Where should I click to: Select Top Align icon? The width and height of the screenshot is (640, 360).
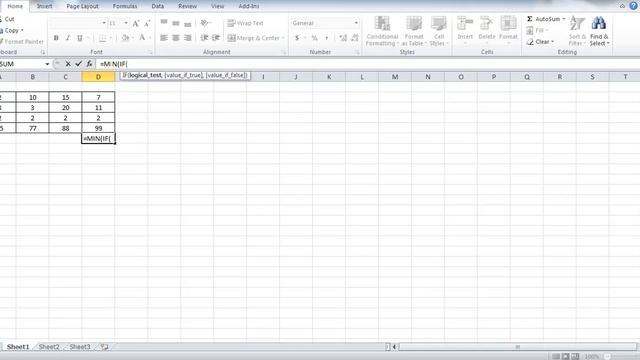(x=164, y=23)
